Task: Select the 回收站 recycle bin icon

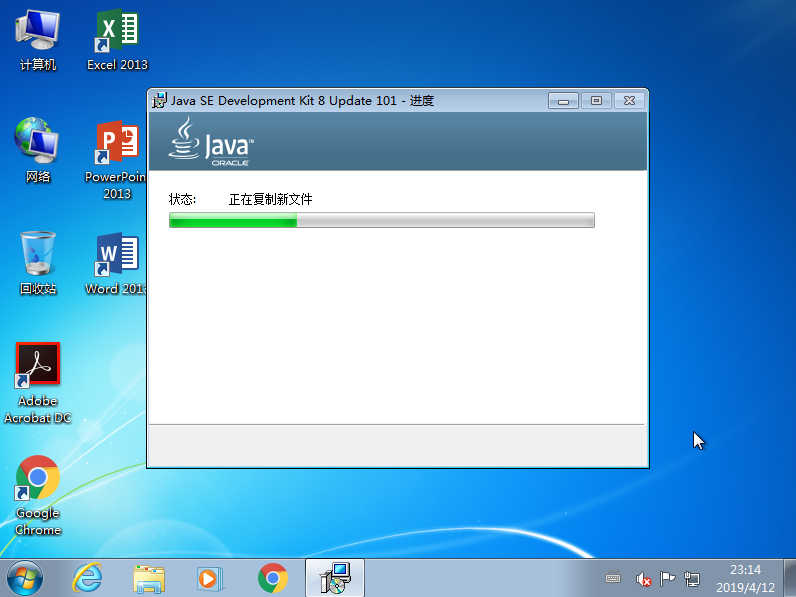Action: (x=38, y=263)
